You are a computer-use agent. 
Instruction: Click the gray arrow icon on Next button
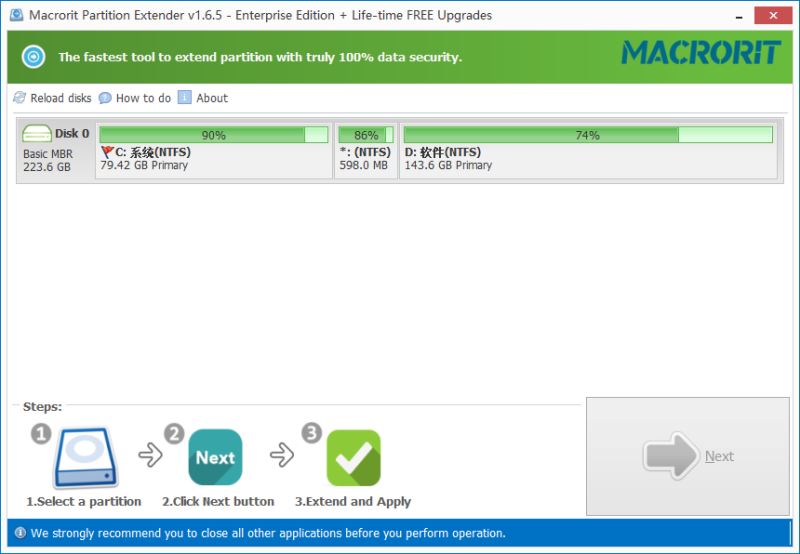(x=671, y=456)
